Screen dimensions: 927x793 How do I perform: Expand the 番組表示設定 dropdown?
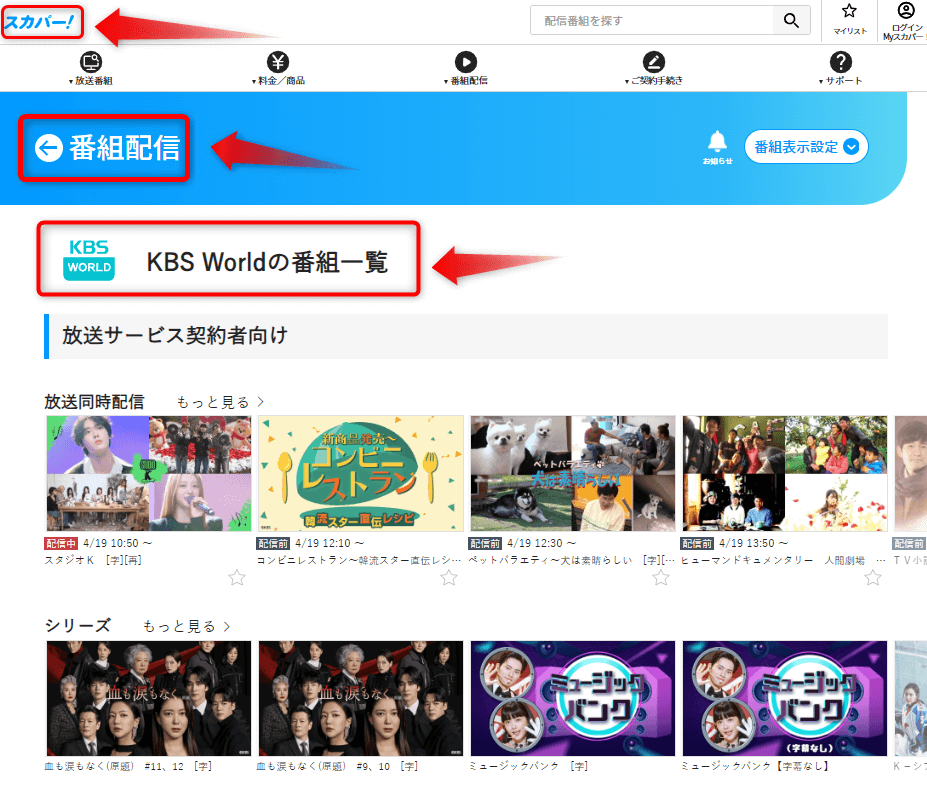point(806,147)
